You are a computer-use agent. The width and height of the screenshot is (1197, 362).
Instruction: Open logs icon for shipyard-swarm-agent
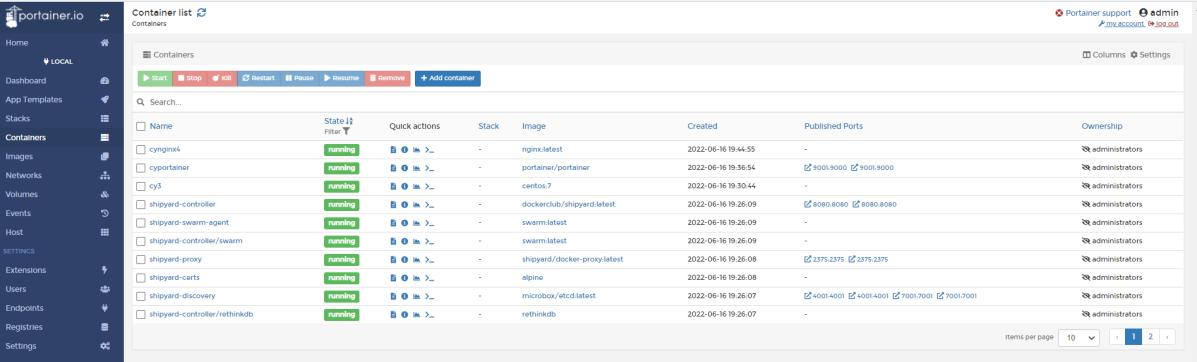pos(392,223)
